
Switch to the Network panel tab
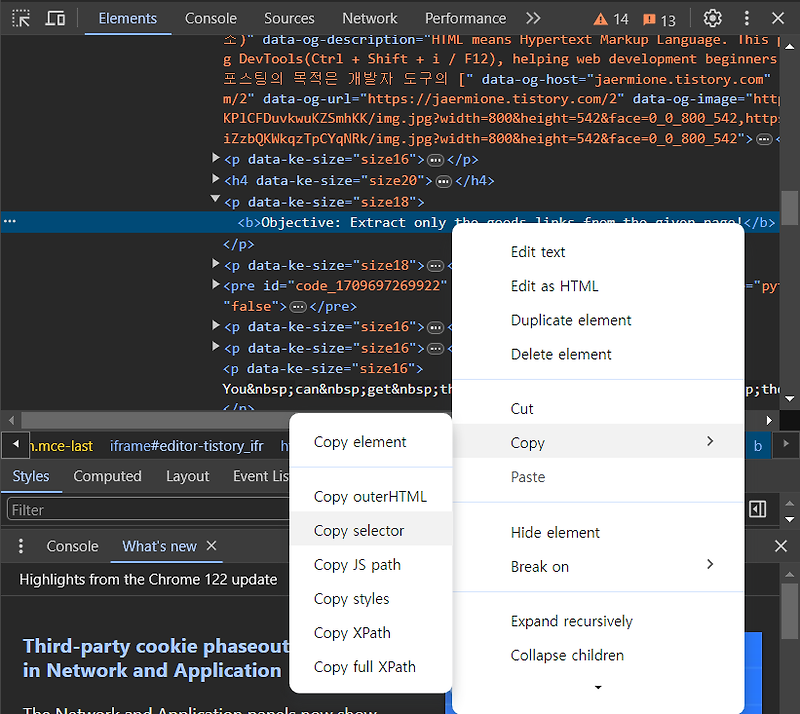click(369, 18)
